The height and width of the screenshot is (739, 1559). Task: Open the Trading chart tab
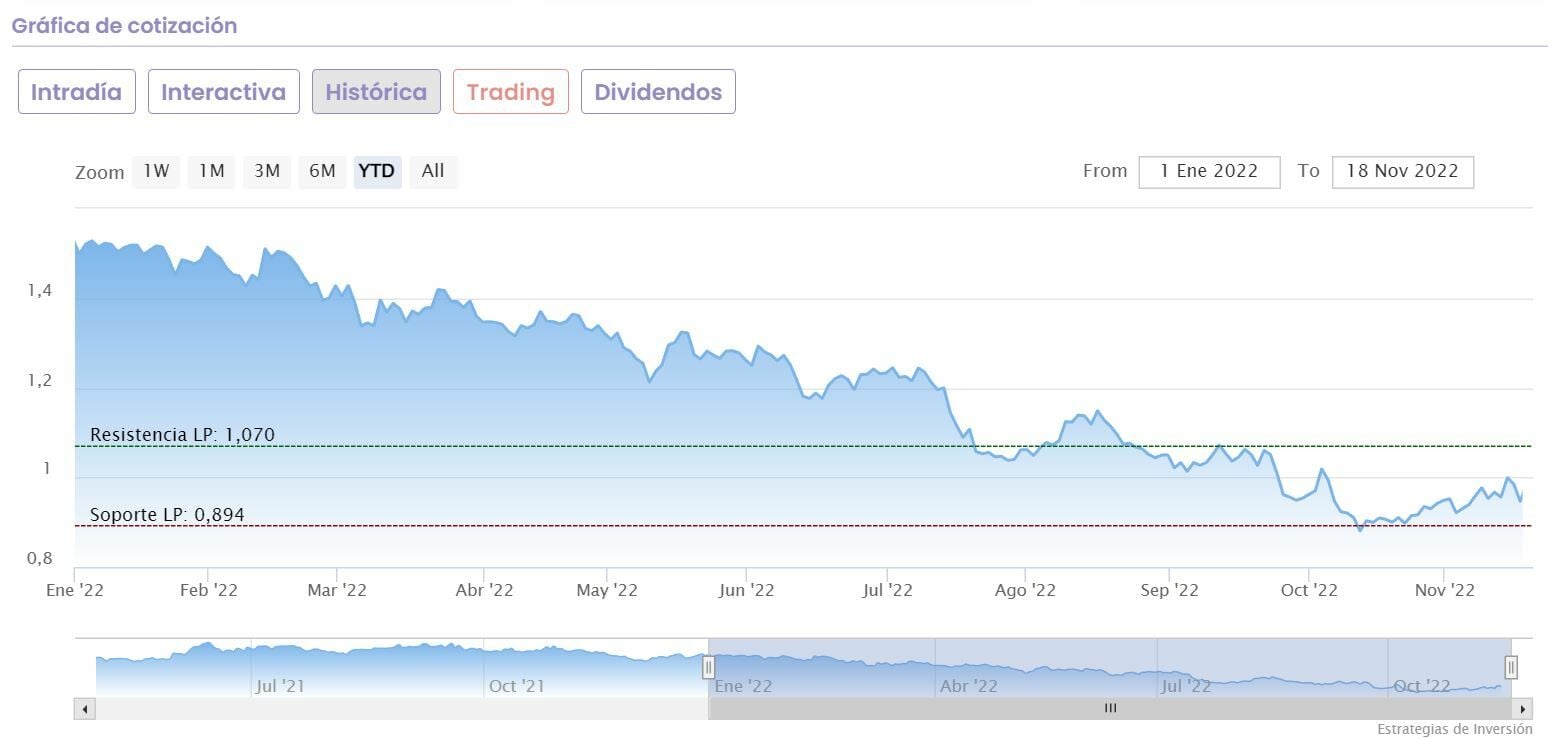[x=510, y=92]
